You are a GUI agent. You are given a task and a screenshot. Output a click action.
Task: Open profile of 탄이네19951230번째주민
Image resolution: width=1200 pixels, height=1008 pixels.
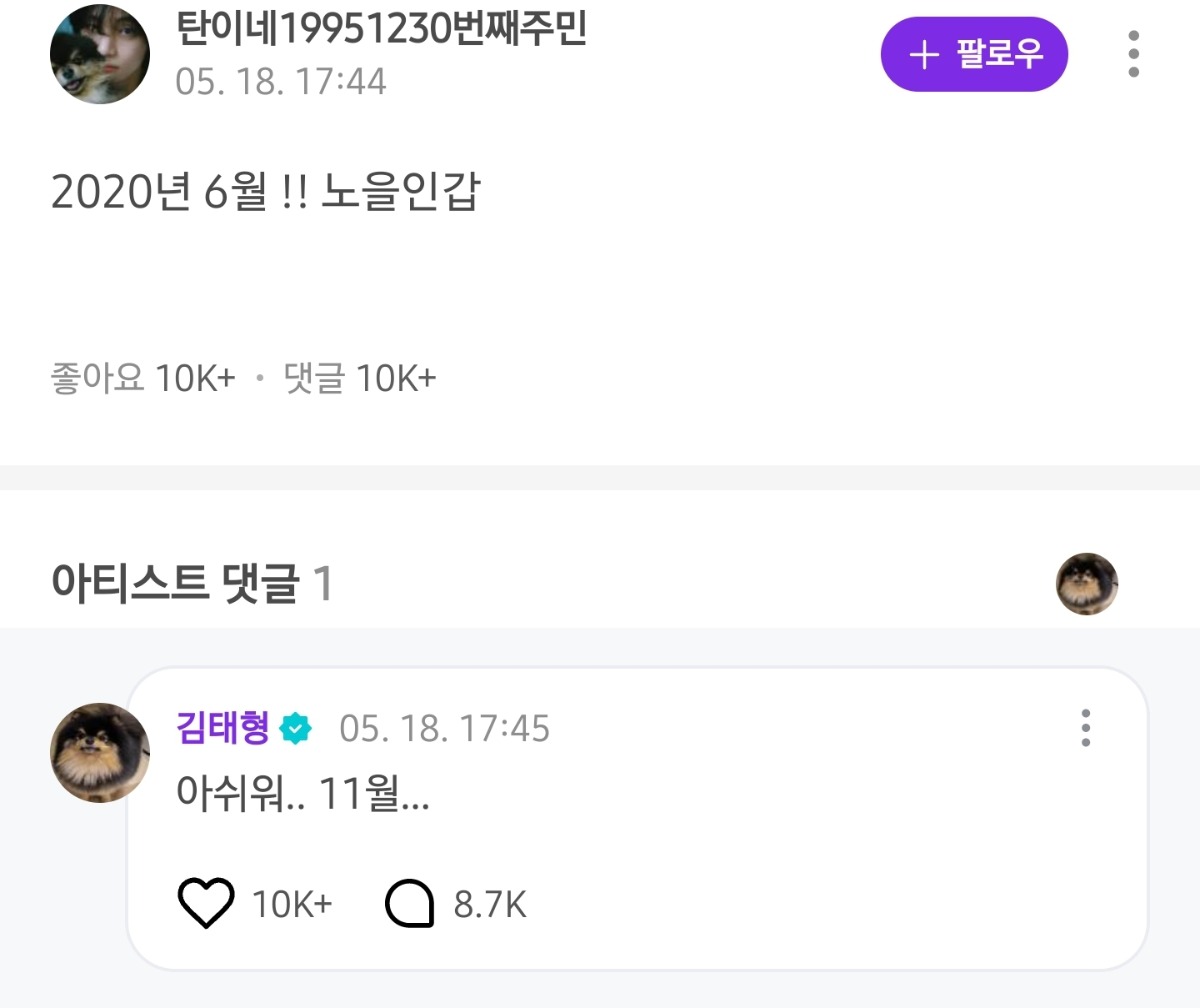pyautogui.click(x=381, y=30)
